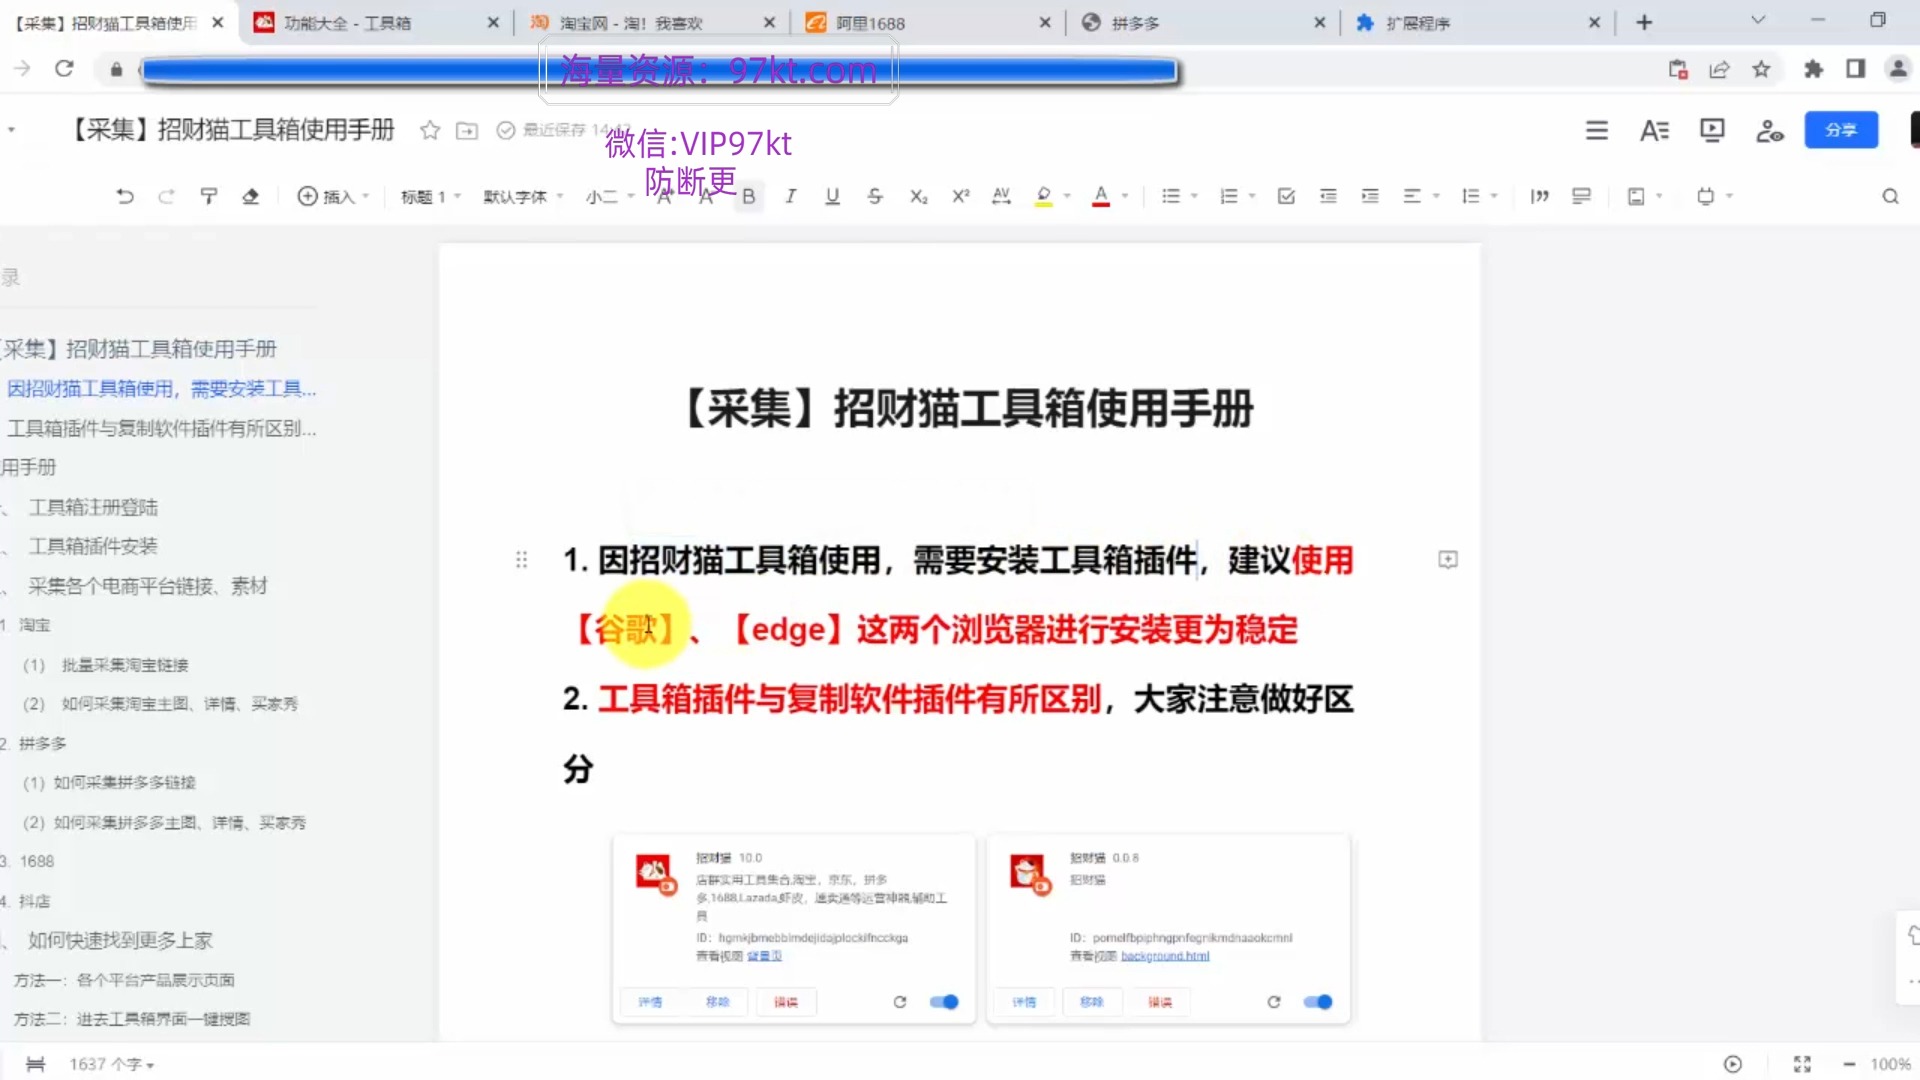Click the undo icon
This screenshot has width=1920, height=1080.
(125, 196)
